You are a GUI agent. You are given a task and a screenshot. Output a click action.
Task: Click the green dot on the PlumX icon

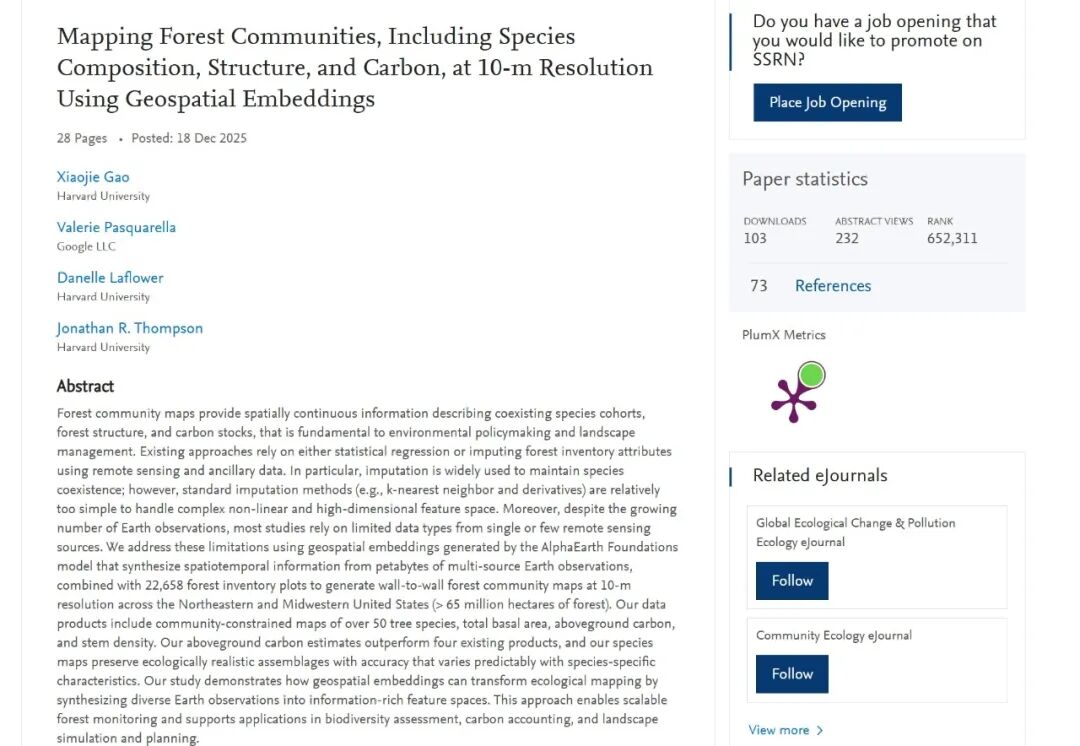[x=812, y=375]
